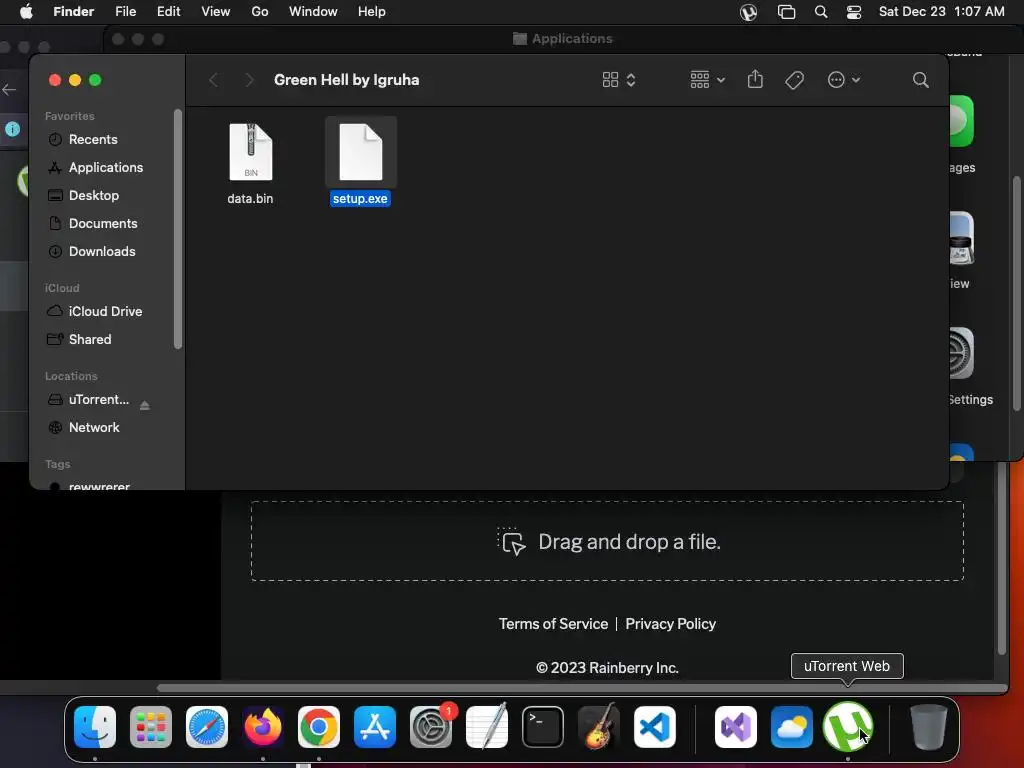Open App Store from the Dock

(375, 727)
